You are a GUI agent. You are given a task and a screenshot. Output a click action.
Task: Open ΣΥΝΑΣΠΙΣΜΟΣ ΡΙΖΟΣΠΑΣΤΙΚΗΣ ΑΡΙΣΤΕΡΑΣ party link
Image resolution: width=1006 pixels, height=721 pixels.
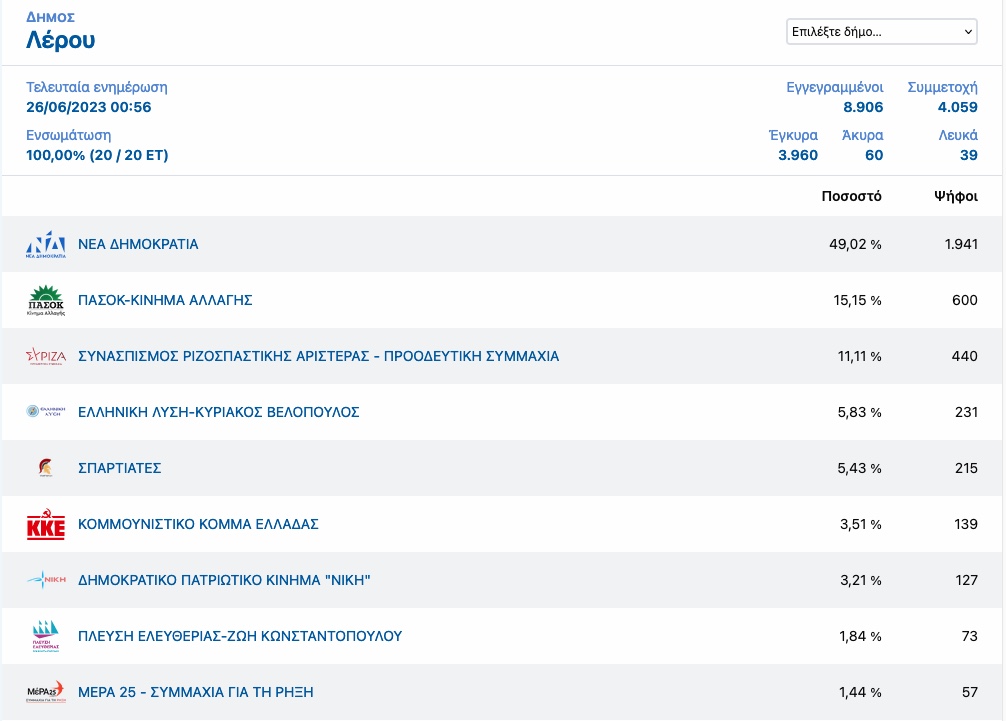click(x=318, y=356)
